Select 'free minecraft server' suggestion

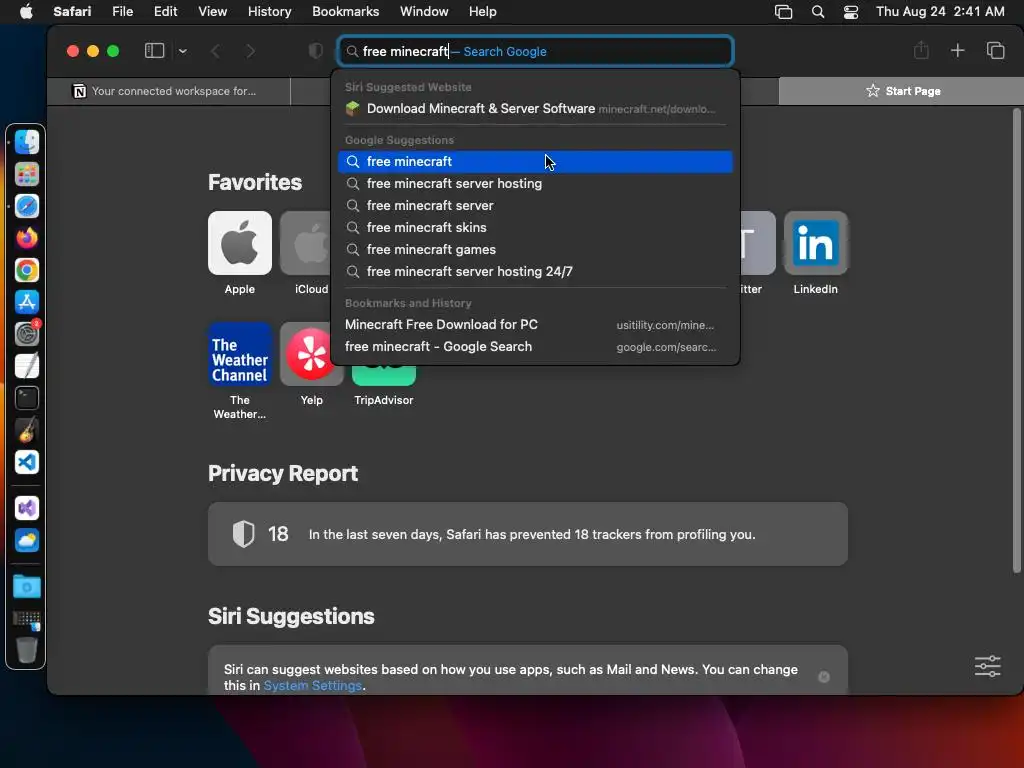point(536,206)
